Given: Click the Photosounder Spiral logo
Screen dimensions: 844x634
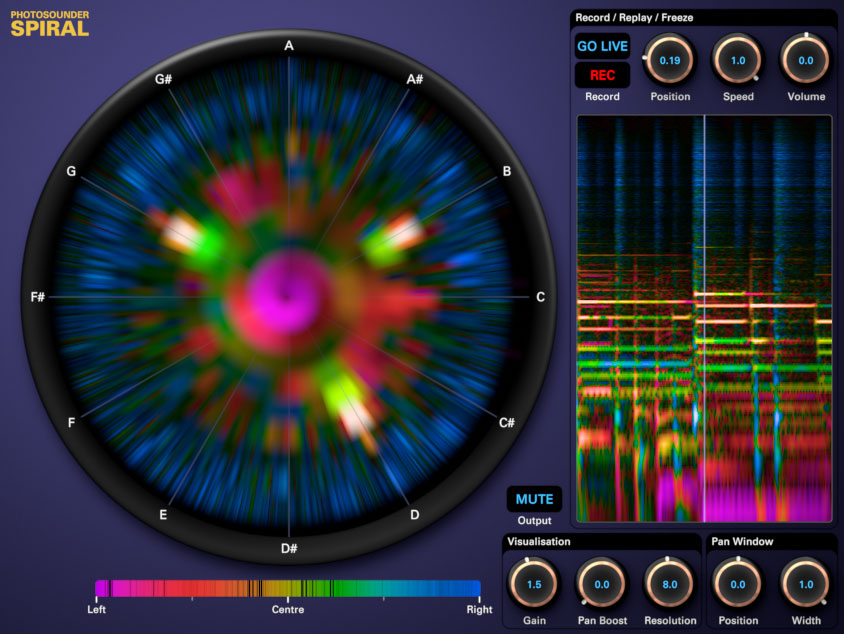Looking at the screenshot, I should [x=50, y=23].
